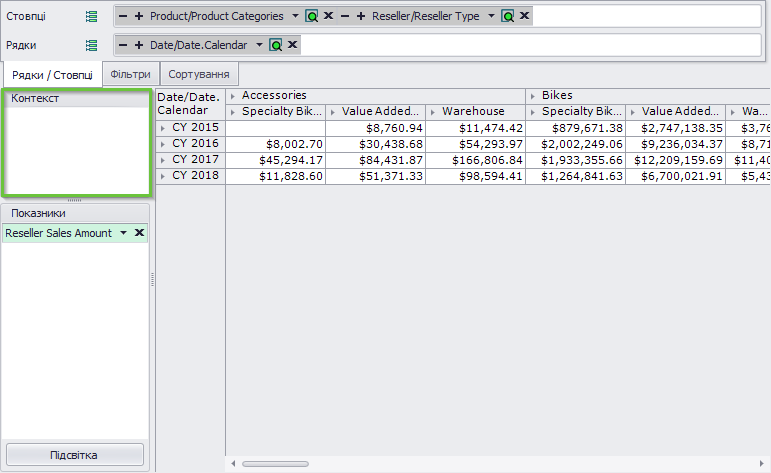This screenshot has height=473, width=771.
Task: Select cell $9,236,034.37
Action: [x=676, y=145]
